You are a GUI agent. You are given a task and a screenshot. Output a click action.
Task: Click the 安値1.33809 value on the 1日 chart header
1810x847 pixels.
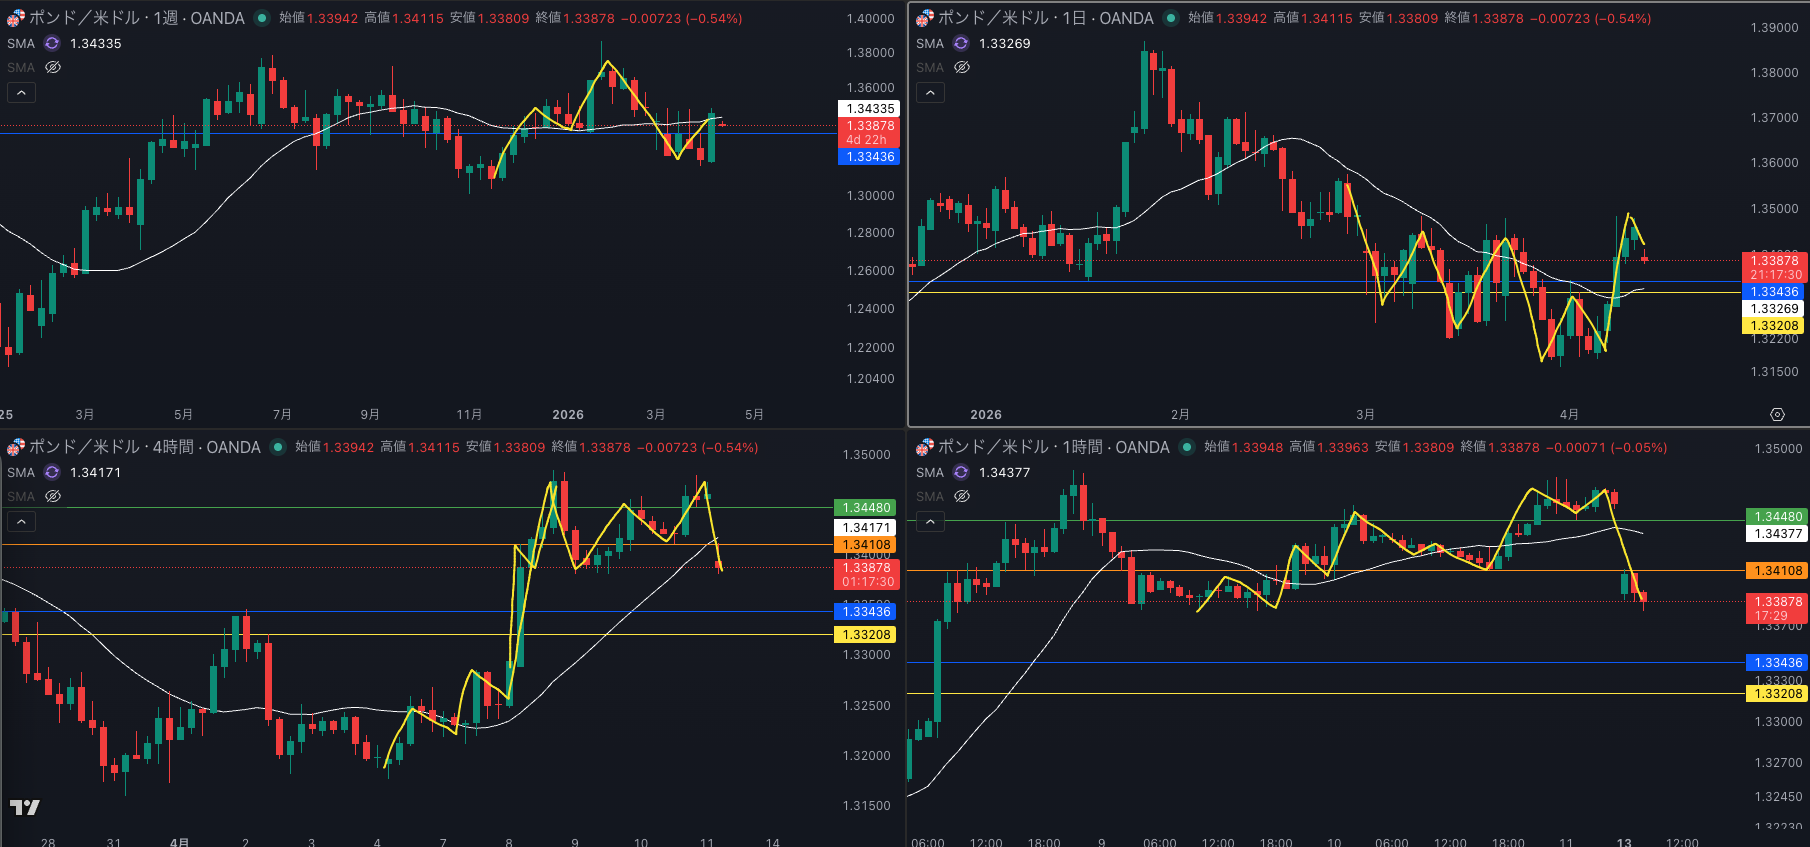point(1399,18)
